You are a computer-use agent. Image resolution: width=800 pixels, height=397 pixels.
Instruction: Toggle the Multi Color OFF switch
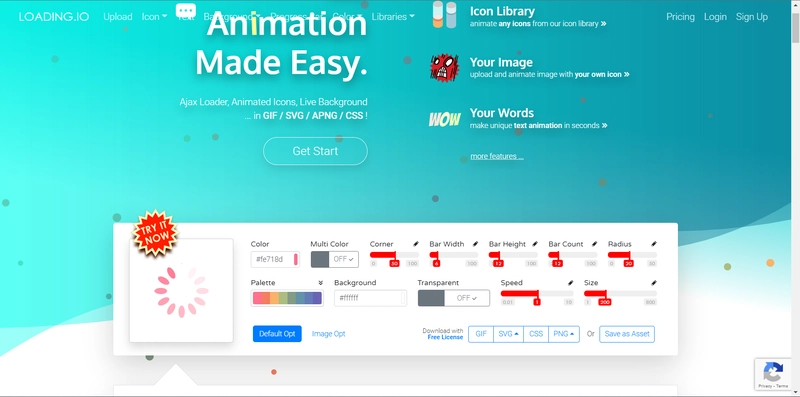(x=335, y=259)
